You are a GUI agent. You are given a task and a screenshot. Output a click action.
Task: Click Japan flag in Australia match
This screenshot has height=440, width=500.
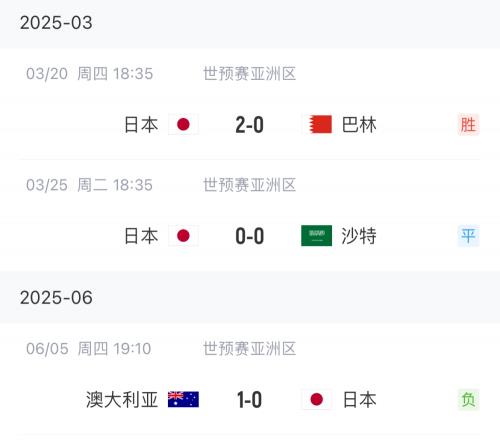[x=317, y=399]
